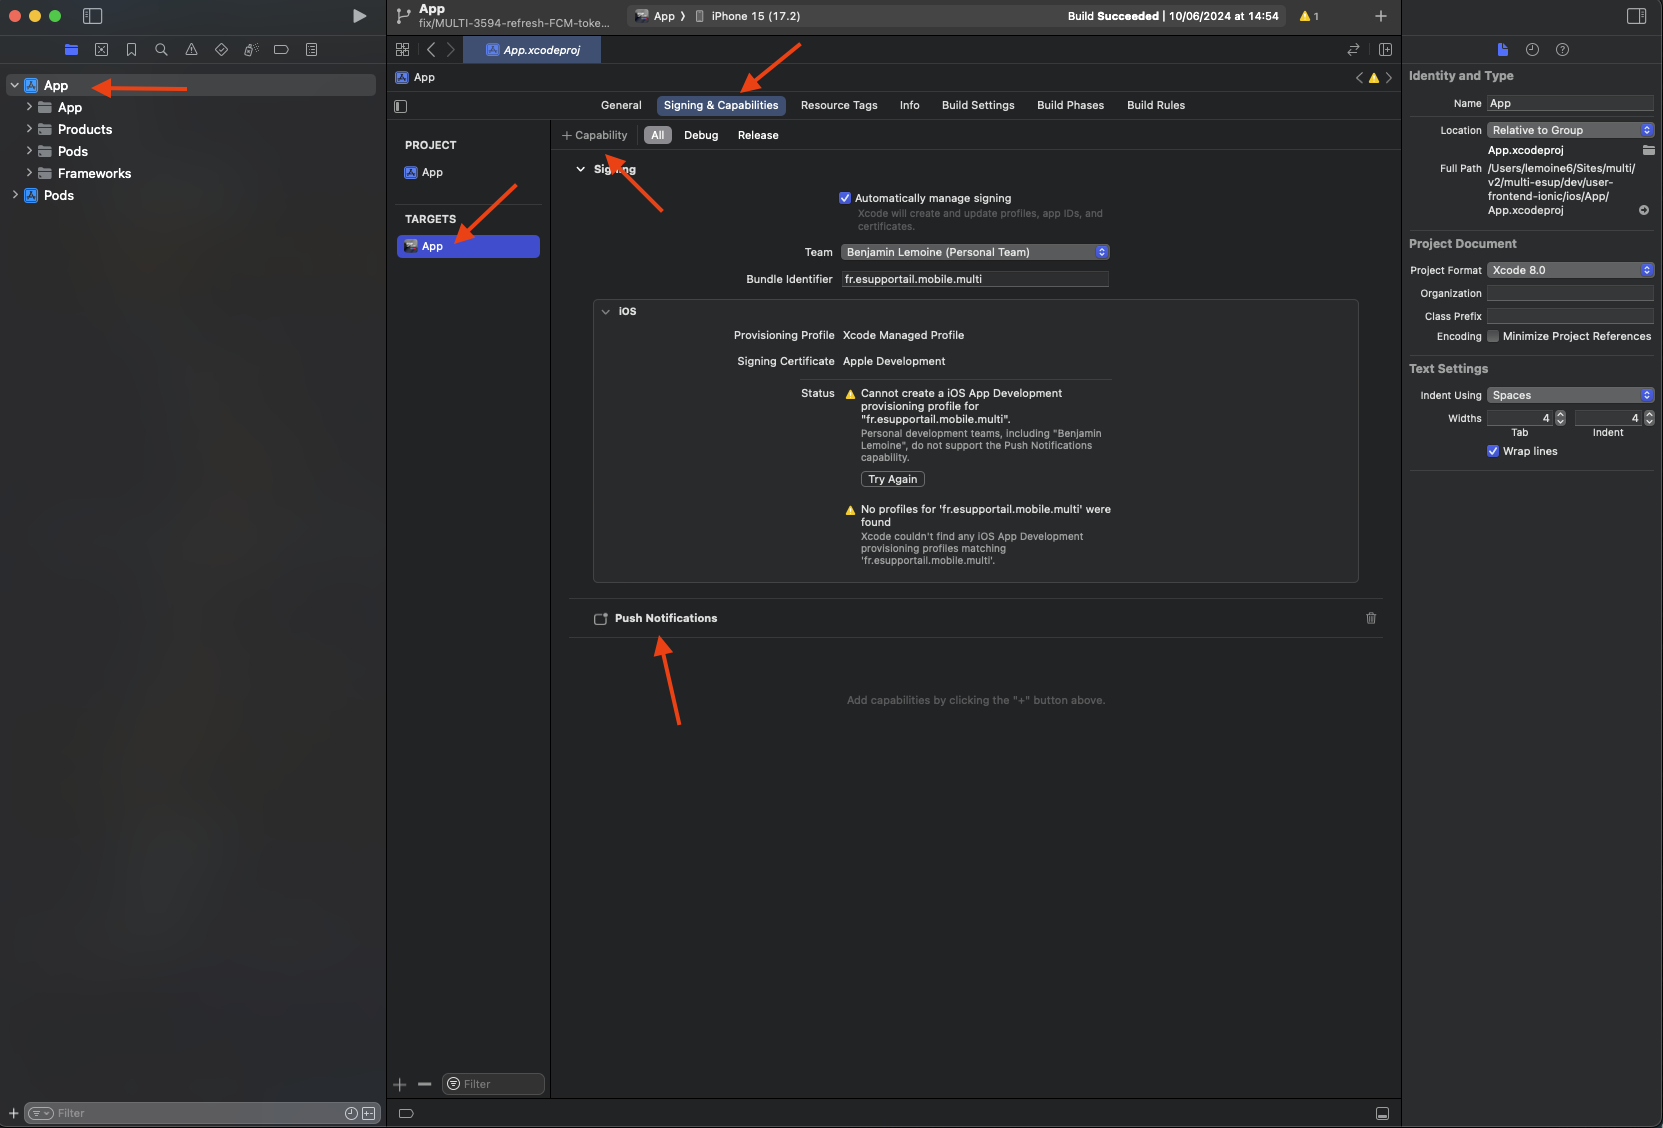Toggle Wrap lines checkbox
1663x1128 pixels.
pos(1493,452)
